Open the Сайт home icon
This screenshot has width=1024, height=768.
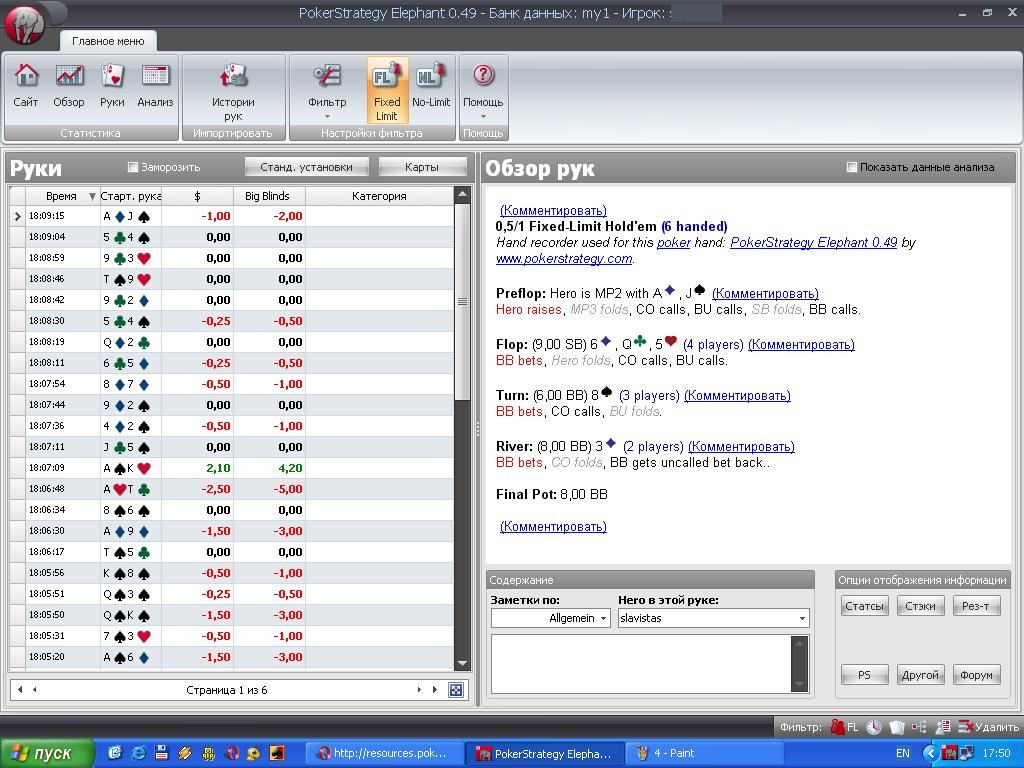point(25,86)
